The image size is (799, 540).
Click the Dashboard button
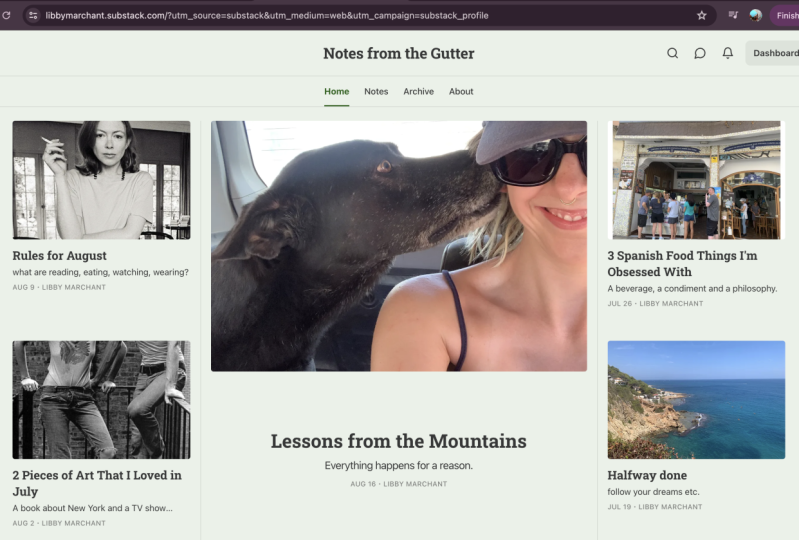(x=773, y=53)
